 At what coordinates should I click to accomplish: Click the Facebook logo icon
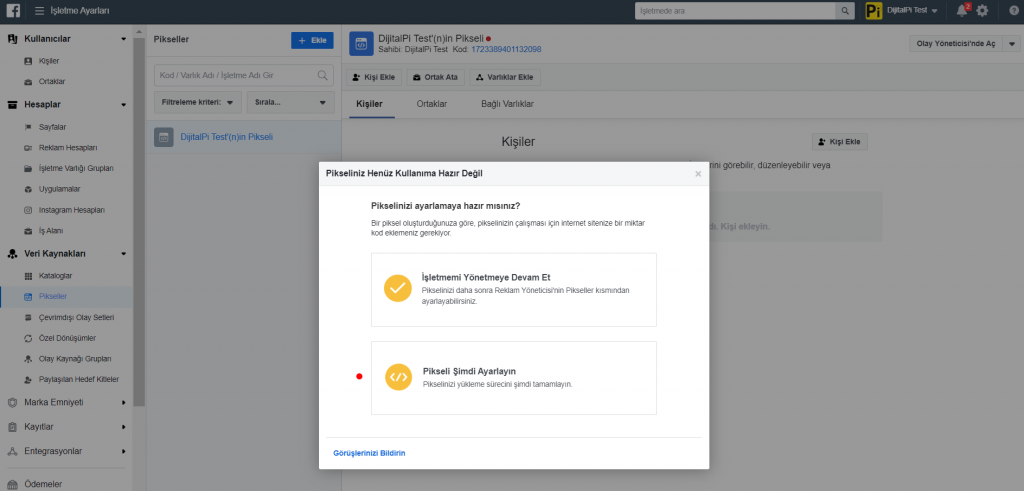12,10
